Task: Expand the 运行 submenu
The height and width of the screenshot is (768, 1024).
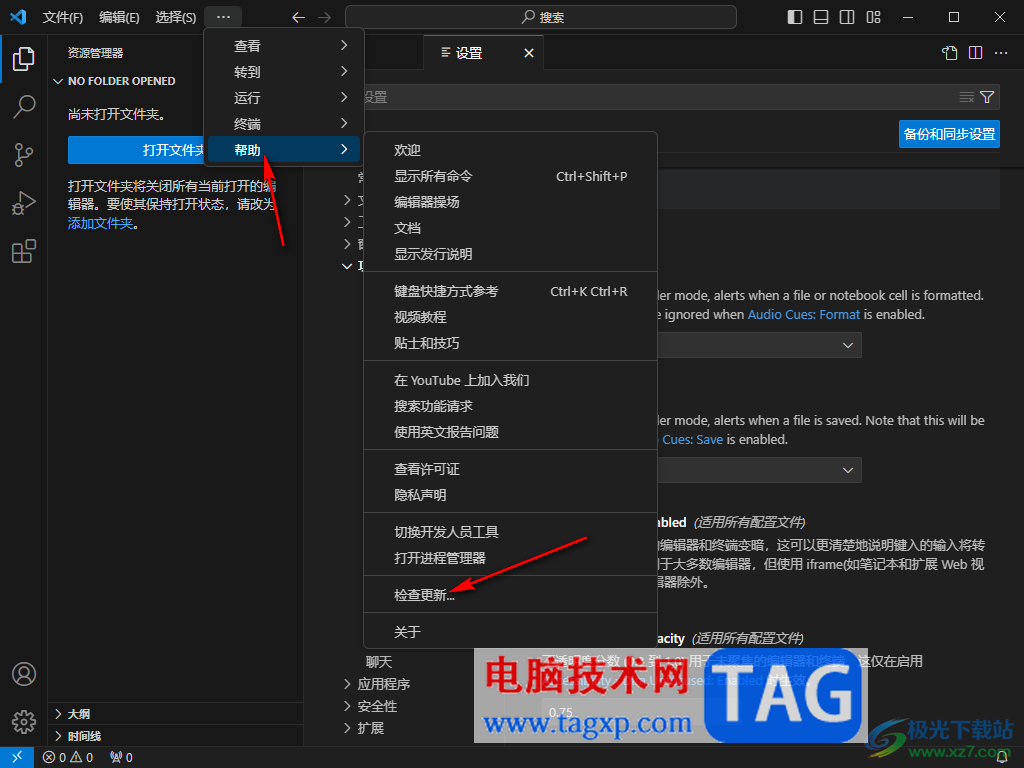Action: (284, 98)
